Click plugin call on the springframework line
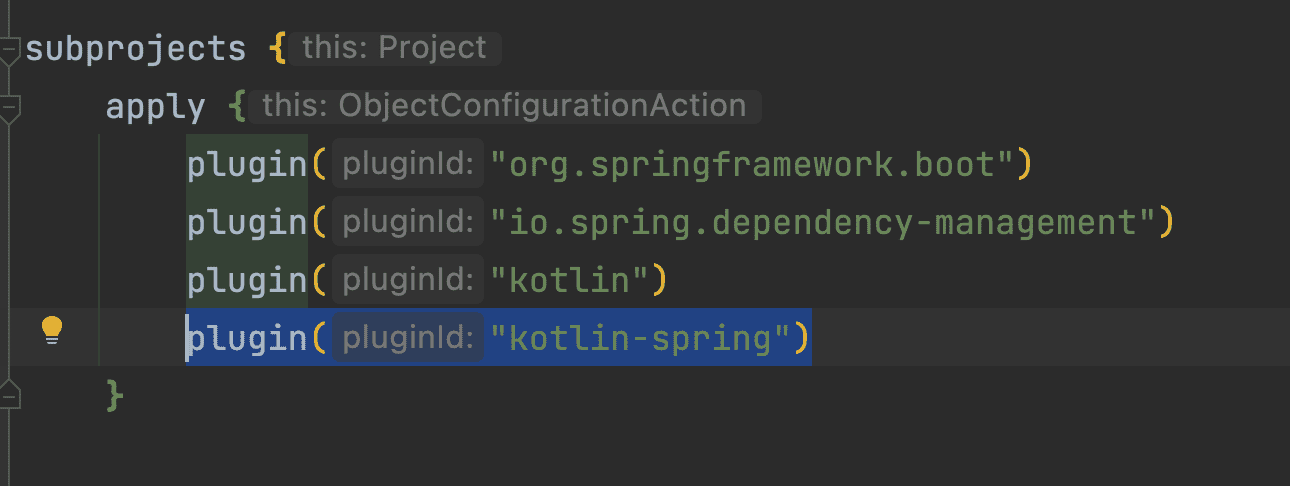 pyautogui.click(x=246, y=165)
